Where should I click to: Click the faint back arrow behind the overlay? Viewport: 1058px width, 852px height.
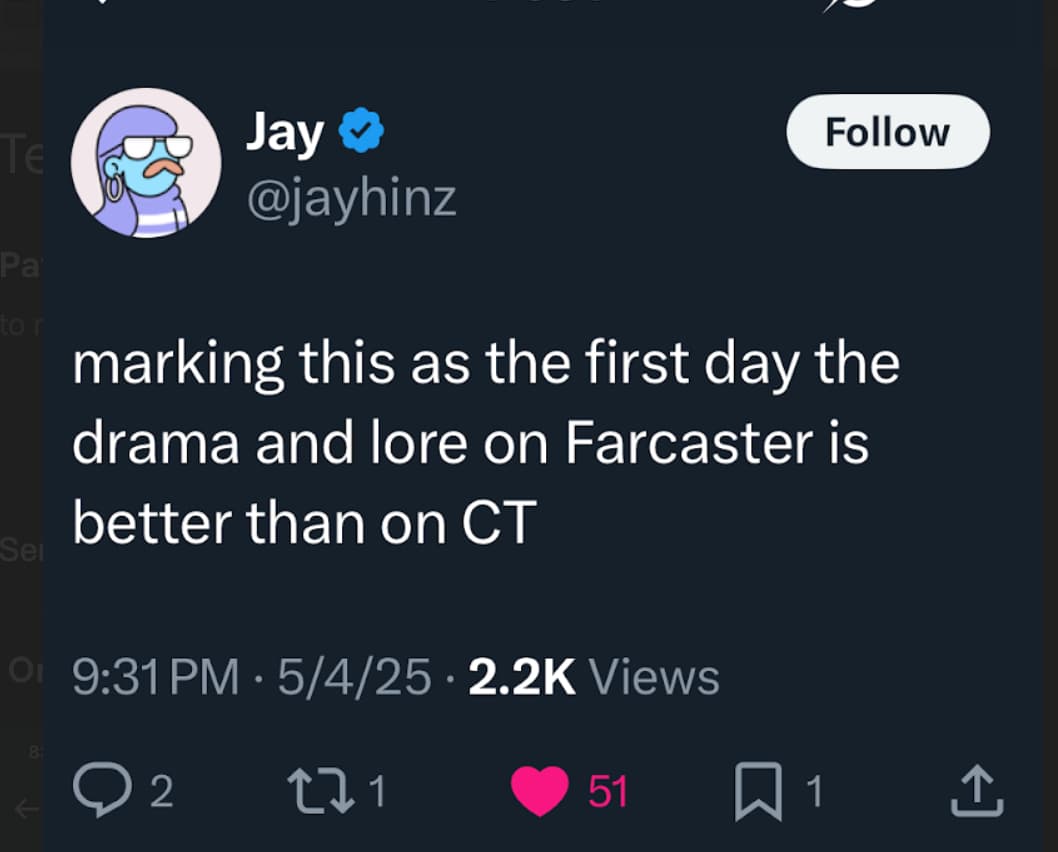coord(30,804)
